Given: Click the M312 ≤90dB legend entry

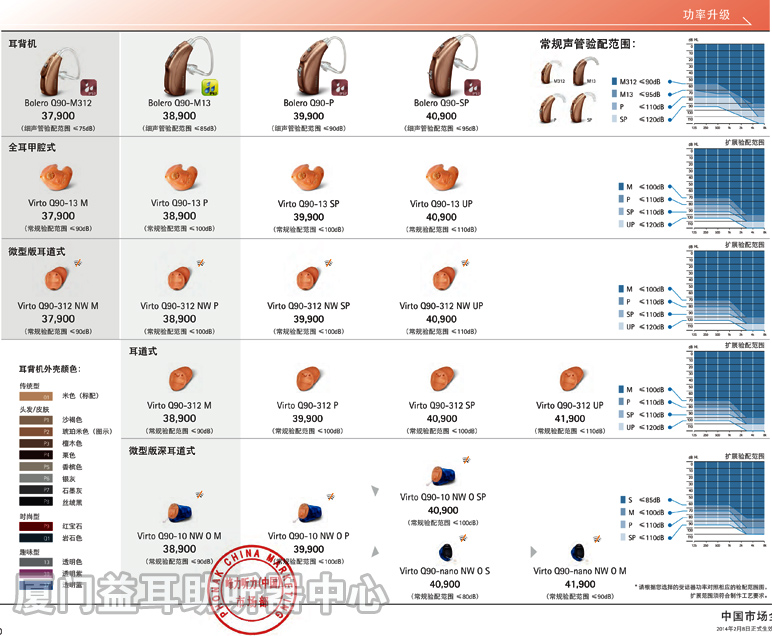Looking at the screenshot, I should [x=637, y=82].
